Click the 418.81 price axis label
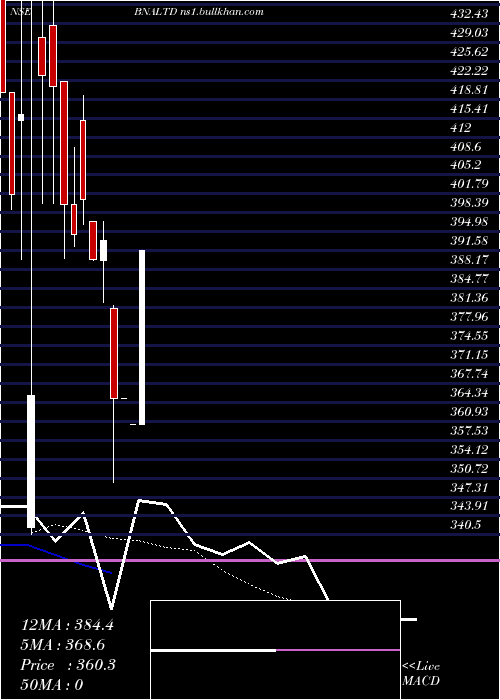Screen dimensions: 500x700 (469, 89)
